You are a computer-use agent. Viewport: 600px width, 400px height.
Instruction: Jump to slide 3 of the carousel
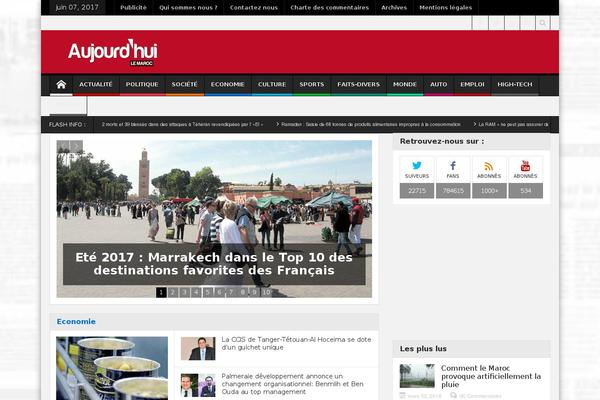click(x=184, y=292)
